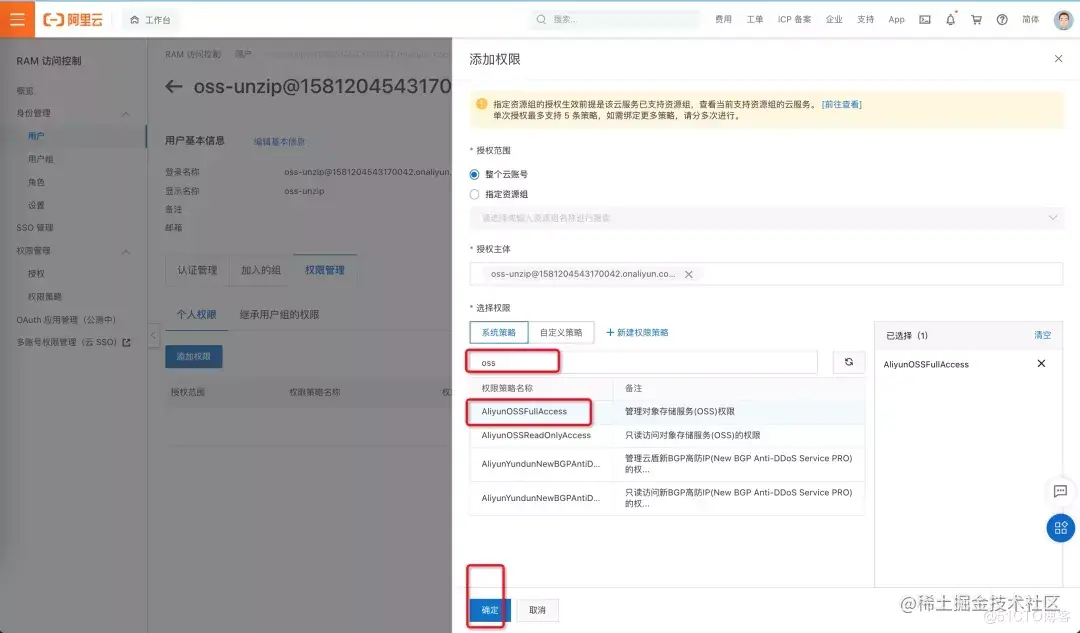Image resolution: width=1080 pixels, height=633 pixels.
Task: Open OAuth 应用管理 in the sidebar
Action: click(66, 320)
